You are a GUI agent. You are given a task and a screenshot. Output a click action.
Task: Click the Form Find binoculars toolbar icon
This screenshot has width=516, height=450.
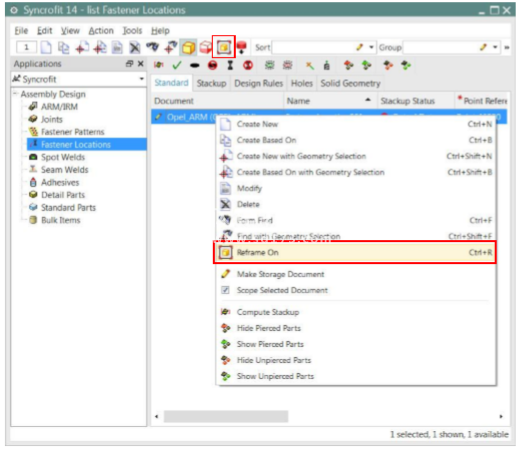click(x=152, y=47)
